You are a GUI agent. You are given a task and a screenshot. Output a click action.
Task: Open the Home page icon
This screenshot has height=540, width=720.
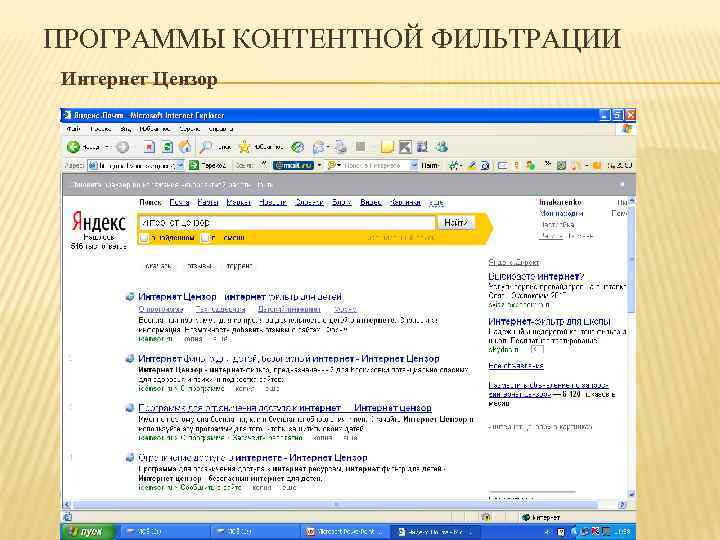click(185, 147)
